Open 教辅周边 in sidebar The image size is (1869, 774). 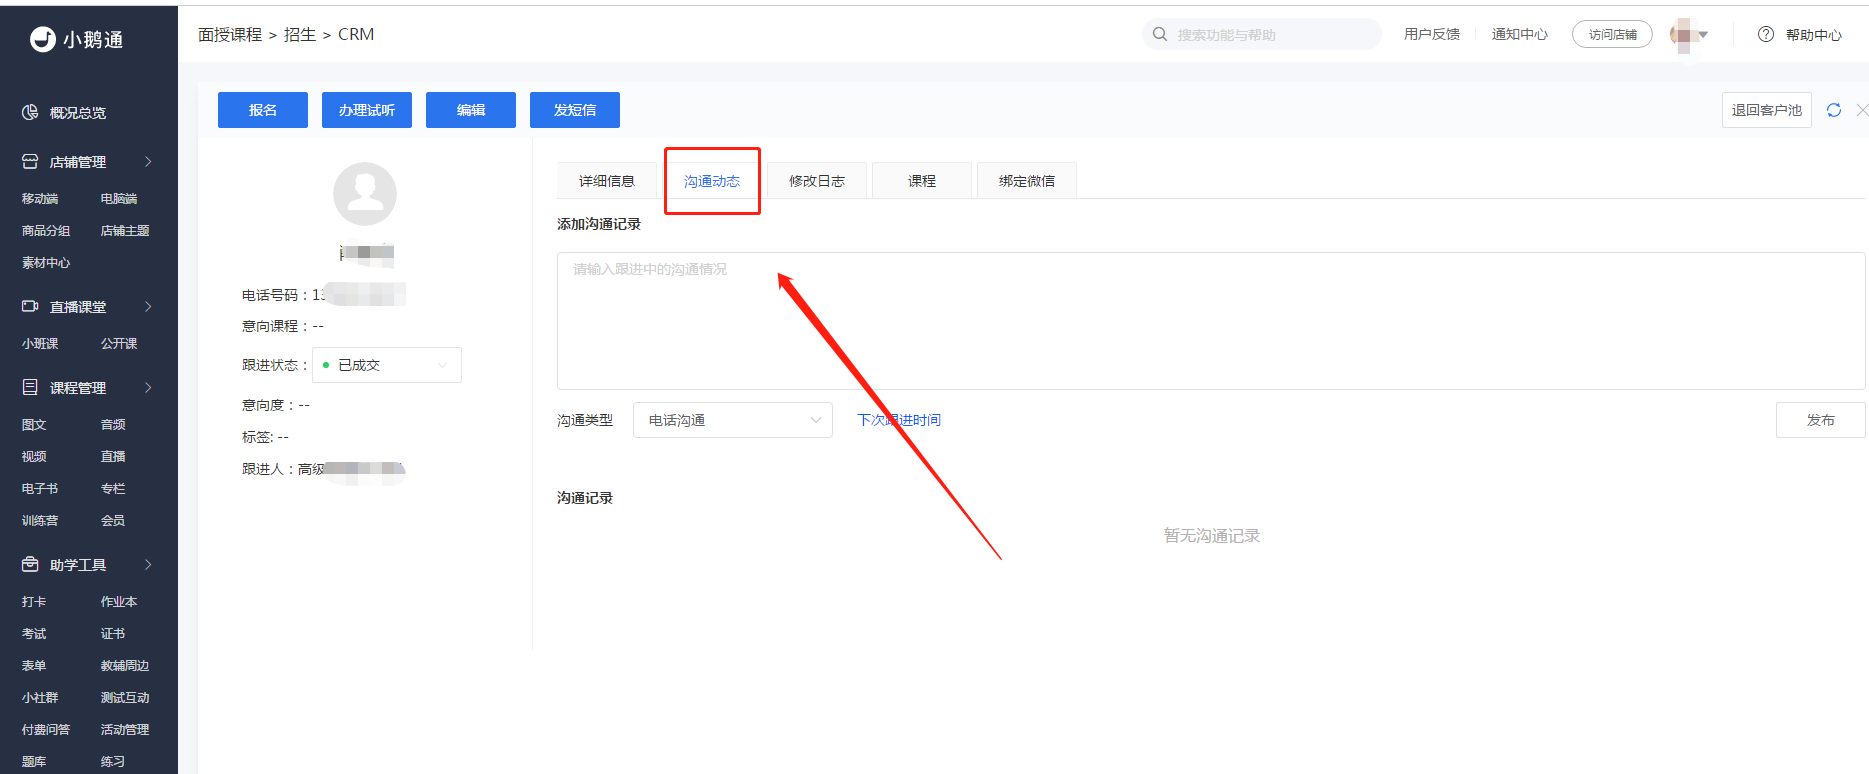pos(125,666)
